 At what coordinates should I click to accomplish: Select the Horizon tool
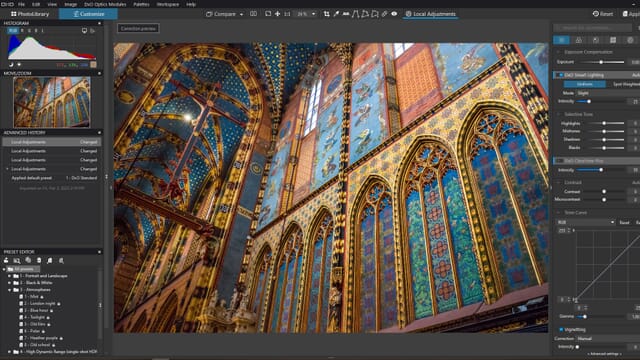click(x=346, y=14)
